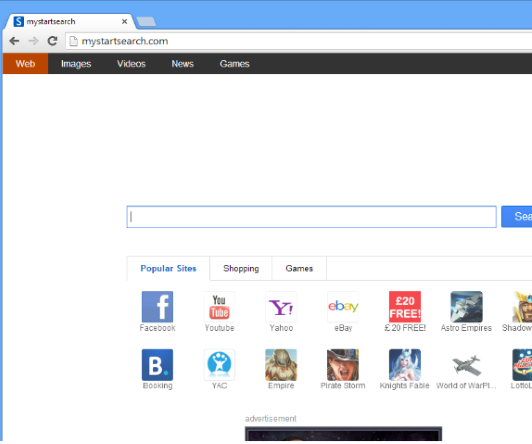Select the Shopping tab
The image size is (532, 444).
[241, 268]
